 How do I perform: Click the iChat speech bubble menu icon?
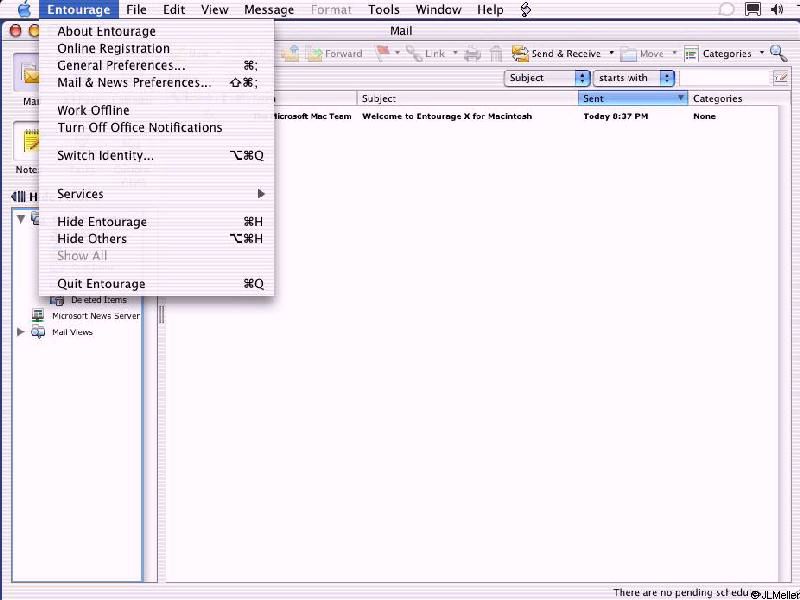point(726,9)
